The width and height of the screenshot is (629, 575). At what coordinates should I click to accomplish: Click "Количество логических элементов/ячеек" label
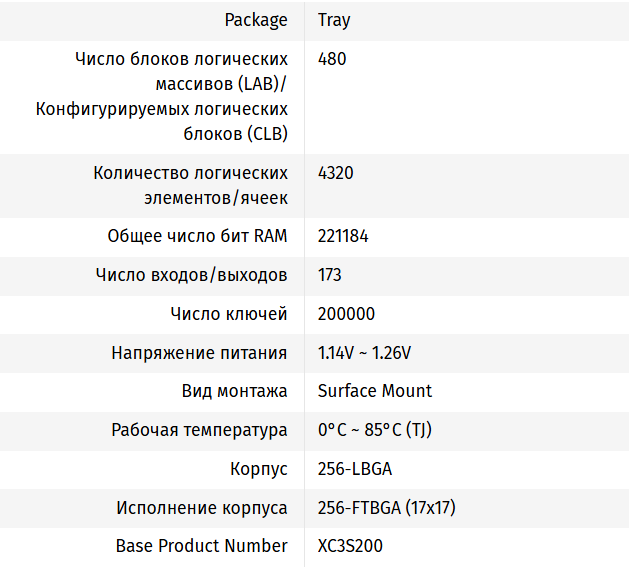(x=190, y=185)
